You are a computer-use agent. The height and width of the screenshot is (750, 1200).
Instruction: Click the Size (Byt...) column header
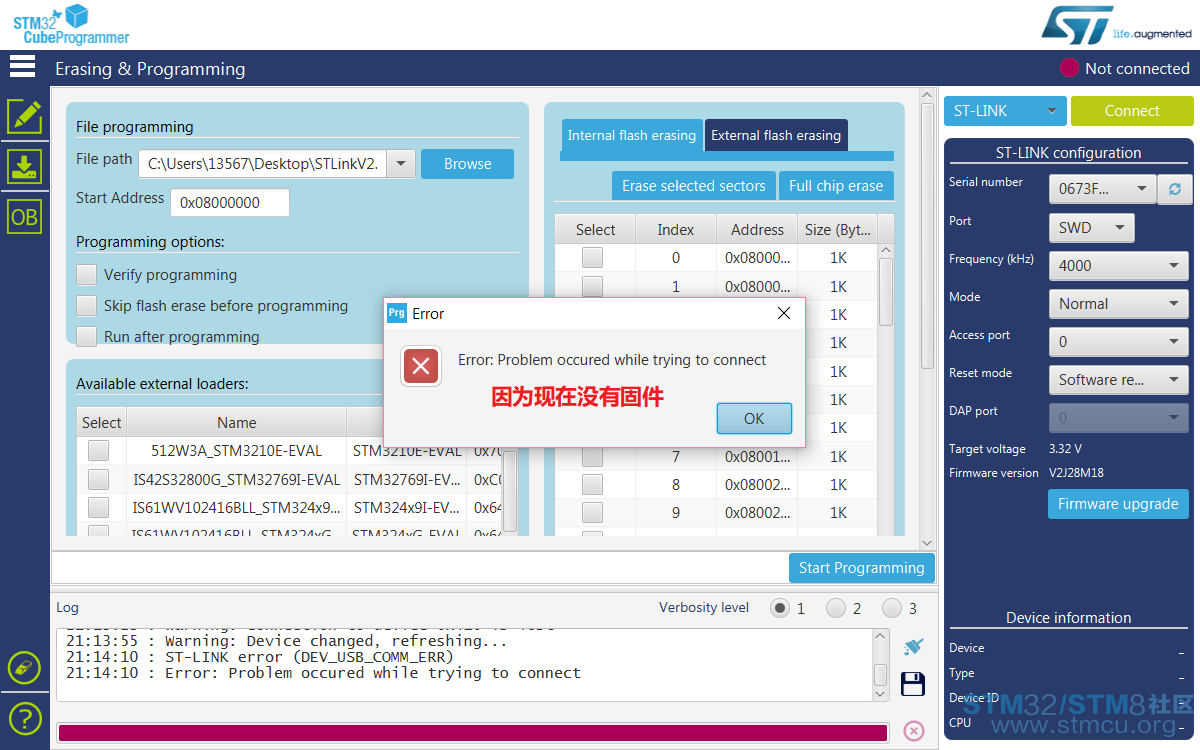837,229
